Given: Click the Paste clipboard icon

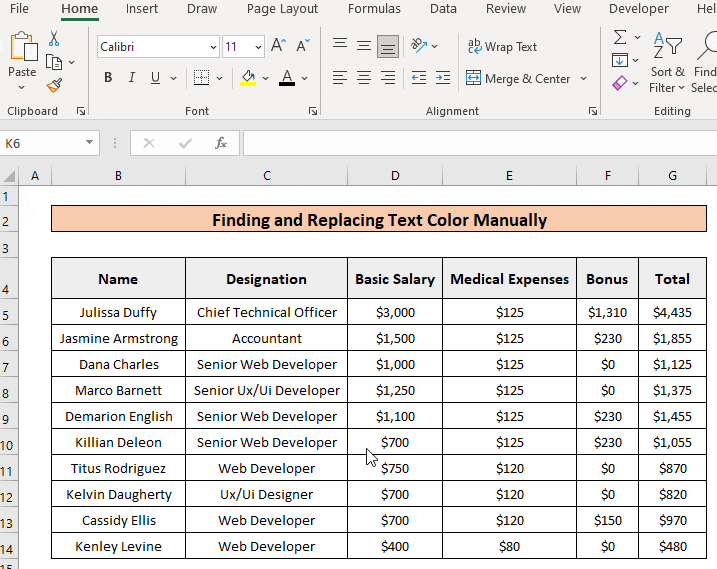Looking at the screenshot, I should pyautogui.click(x=23, y=46).
